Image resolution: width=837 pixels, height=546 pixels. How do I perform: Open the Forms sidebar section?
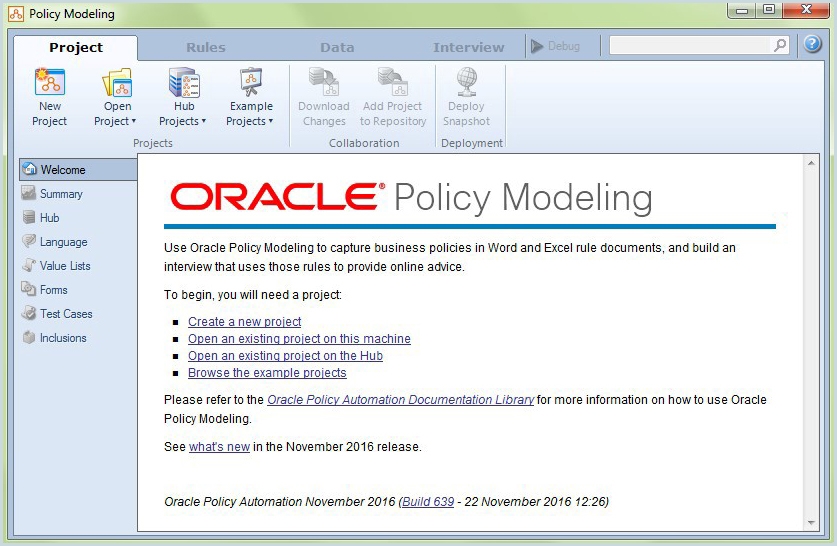(54, 290)
